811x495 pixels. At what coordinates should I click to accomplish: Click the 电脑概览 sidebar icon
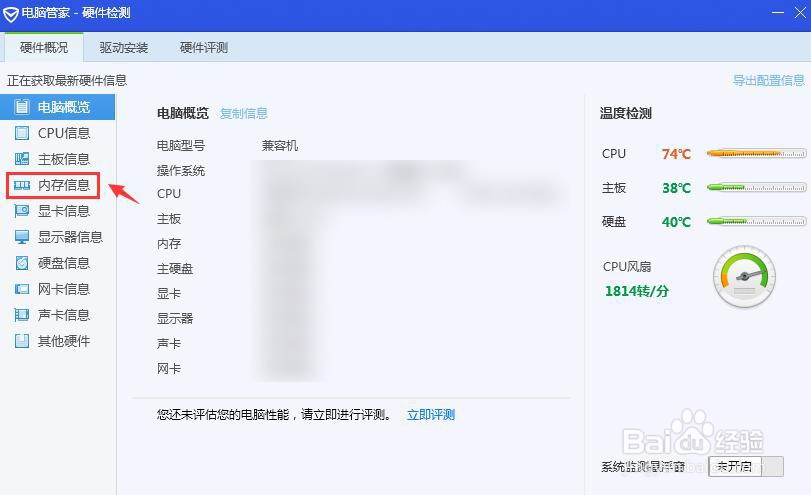pos(22,107)
